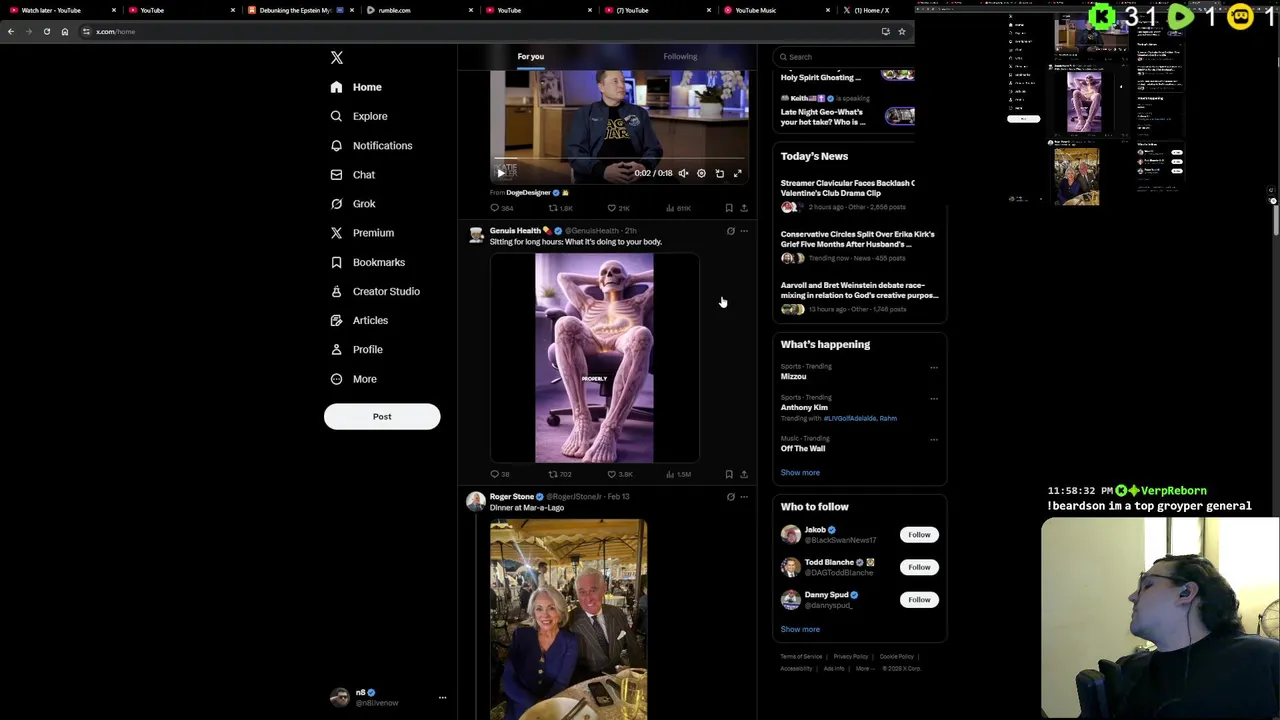This screenshot has width=1280, height=720.
Task: Expand DogeDesigner video to fullscreen
Action: pyautogui.click(x=738, y=173)
